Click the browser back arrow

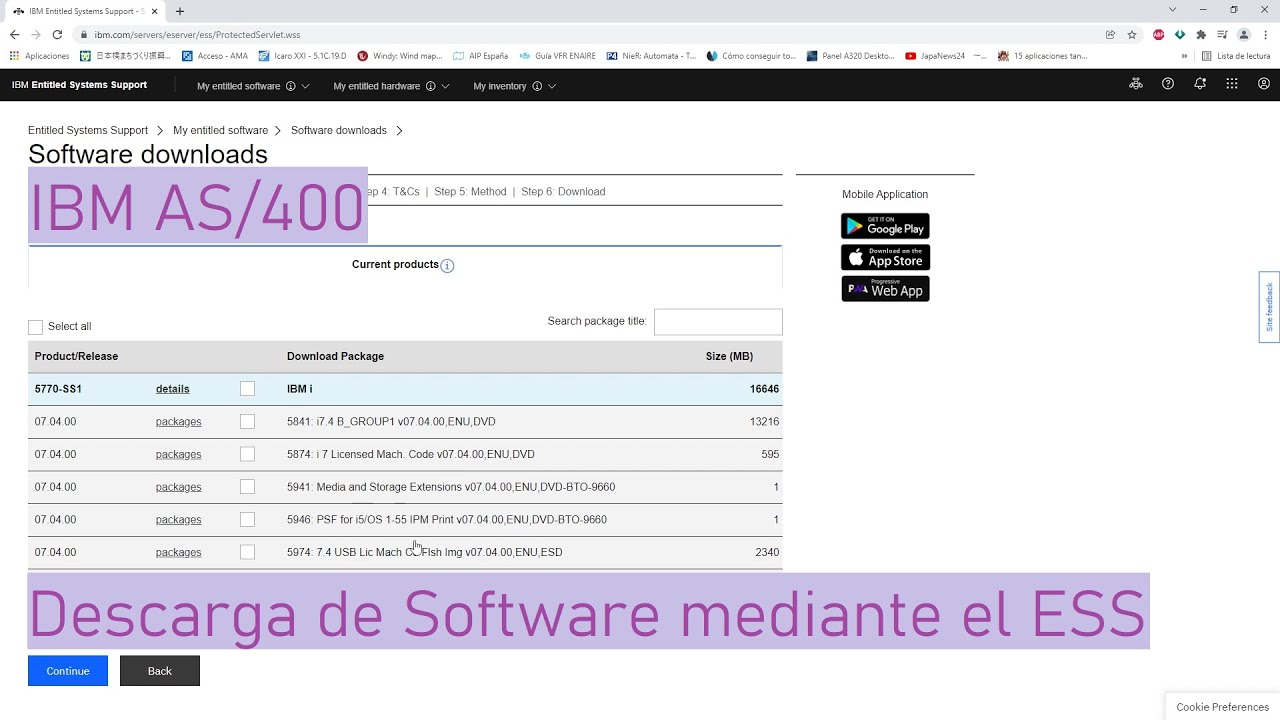(x=14, y=34)
